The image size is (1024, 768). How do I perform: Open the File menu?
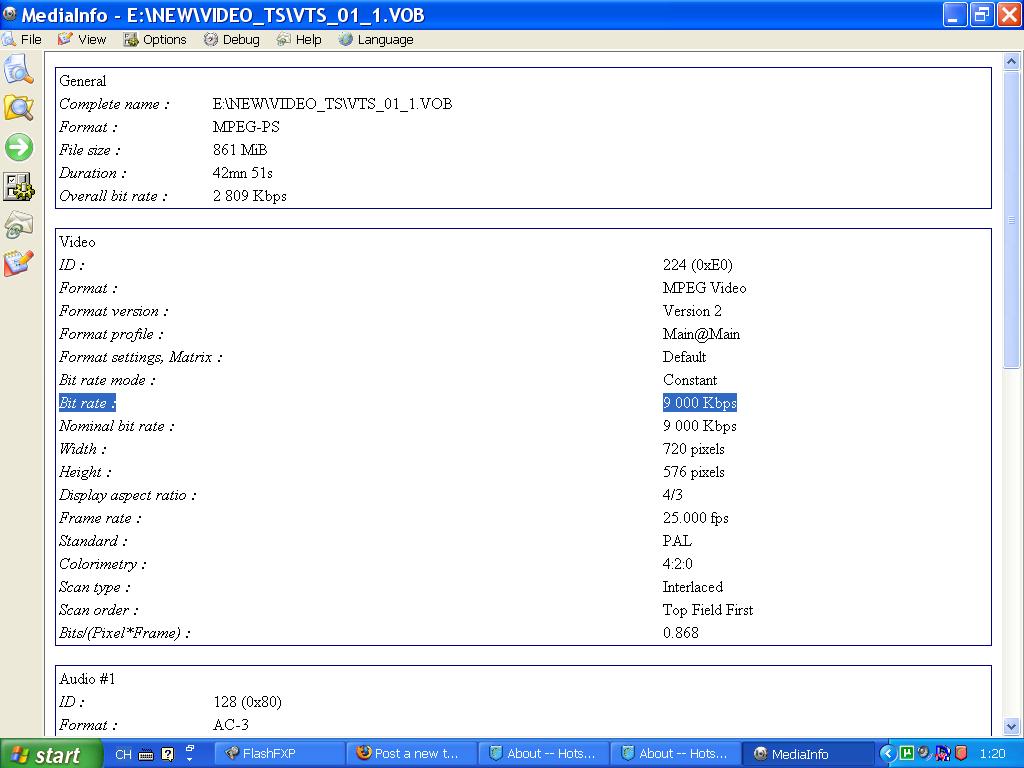pos(22,39)
